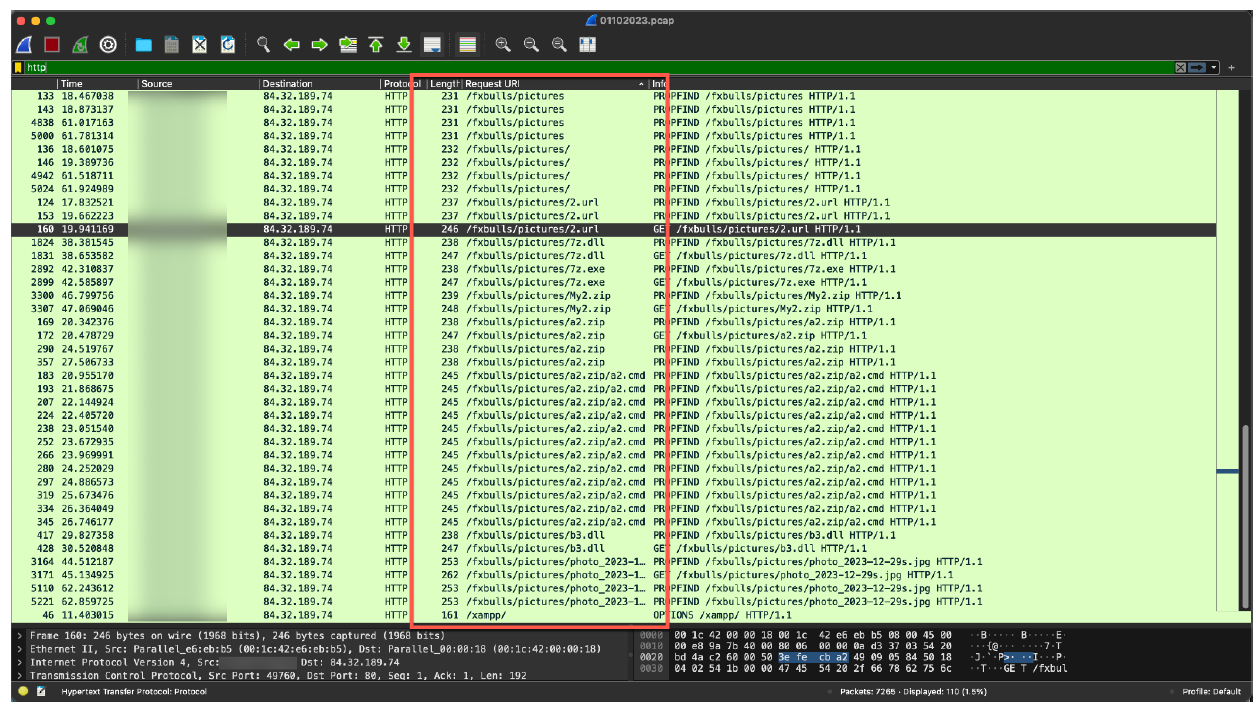Expand the Ethernet II details row
1260x708 pixels.
[x=21, y=649]
